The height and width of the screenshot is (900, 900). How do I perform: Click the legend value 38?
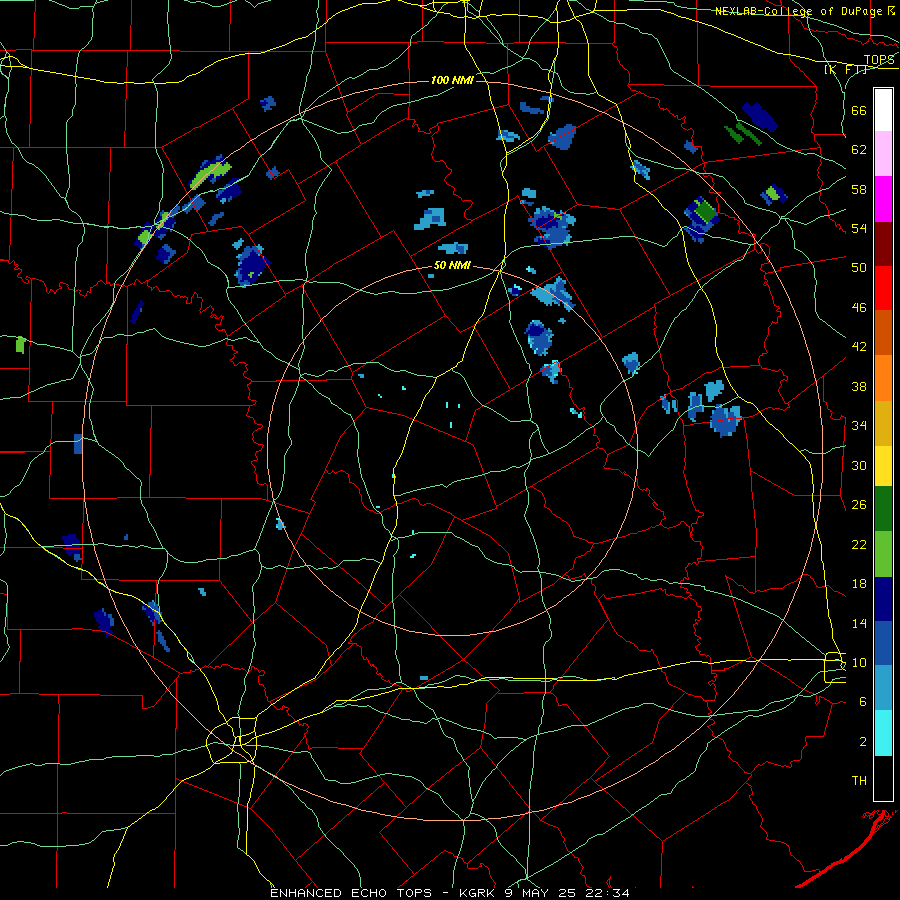[859, 386]
